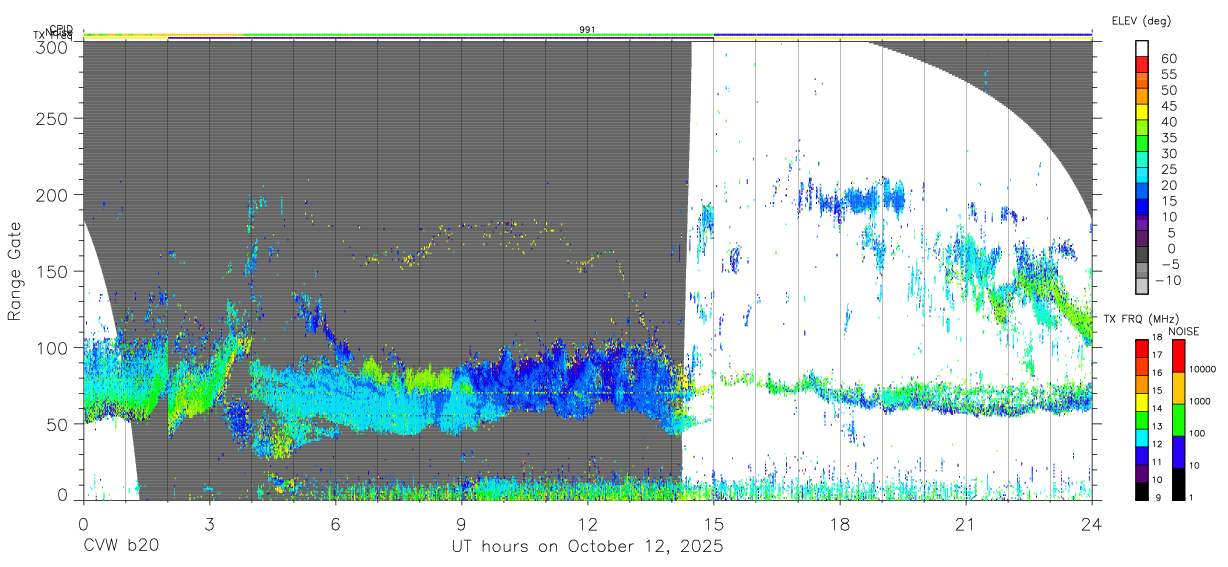Click the orange 1000 NOISE scale swatch

point(1179,388)
